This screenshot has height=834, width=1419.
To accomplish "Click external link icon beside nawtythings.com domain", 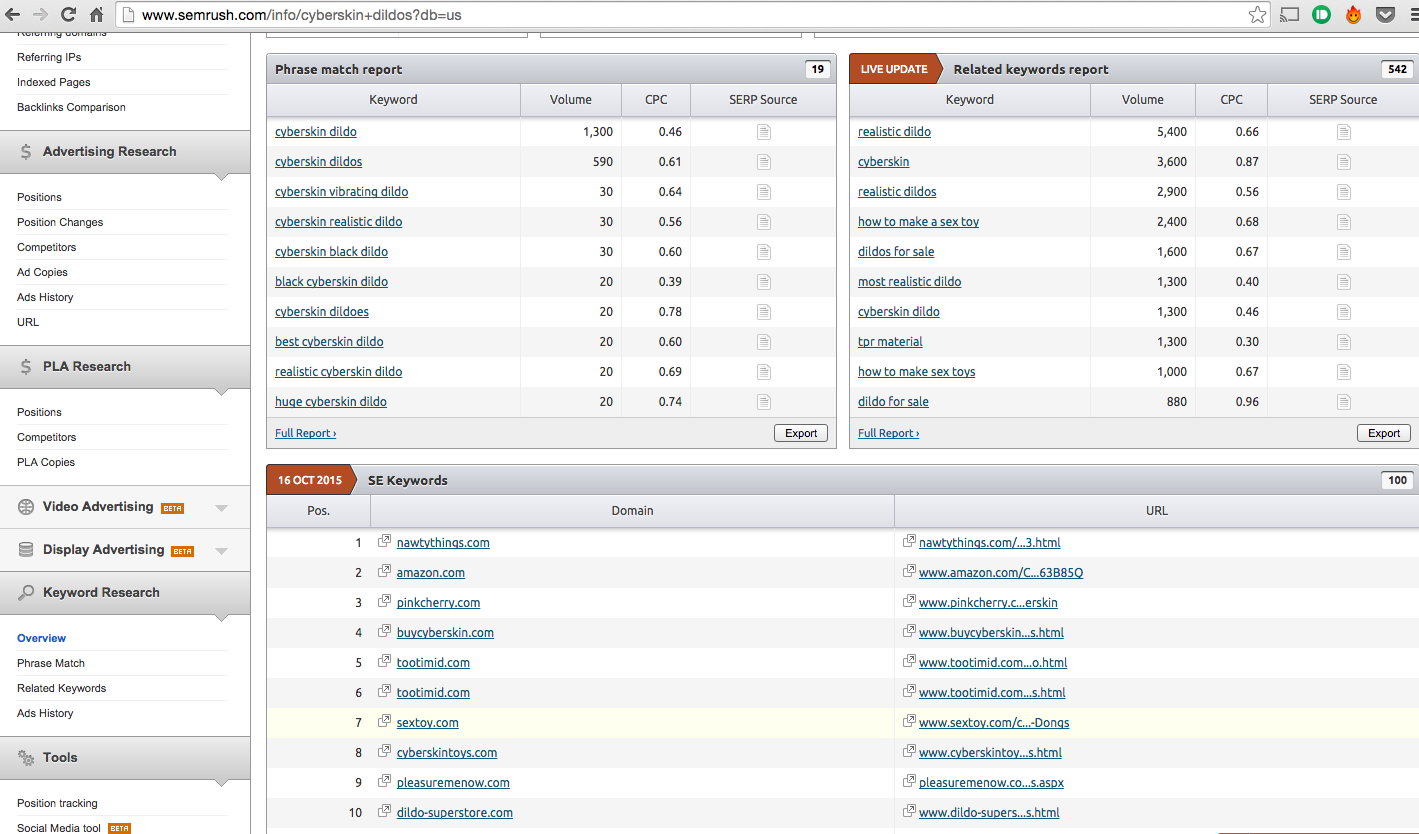I will coord(385,542).
